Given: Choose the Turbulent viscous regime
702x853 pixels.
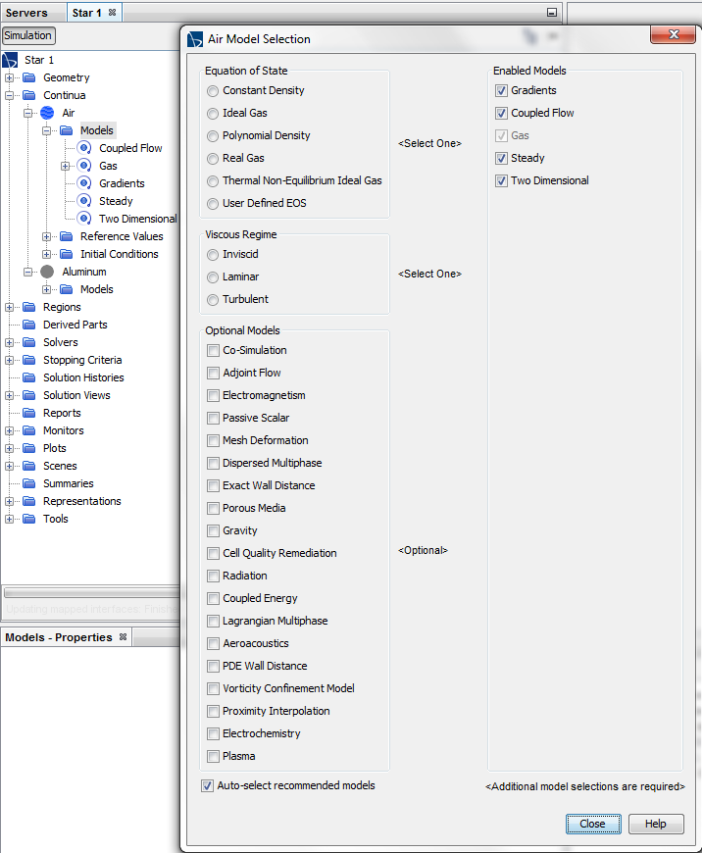Looking at the screenshot, I should click(x=212, y=299).
